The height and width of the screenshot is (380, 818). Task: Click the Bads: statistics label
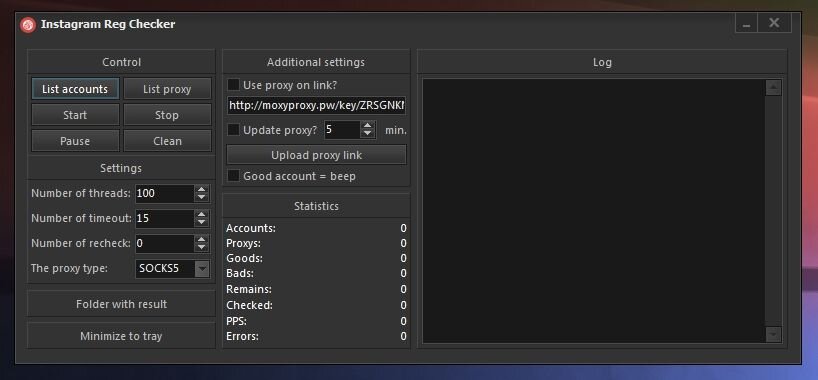coord(240,273)
